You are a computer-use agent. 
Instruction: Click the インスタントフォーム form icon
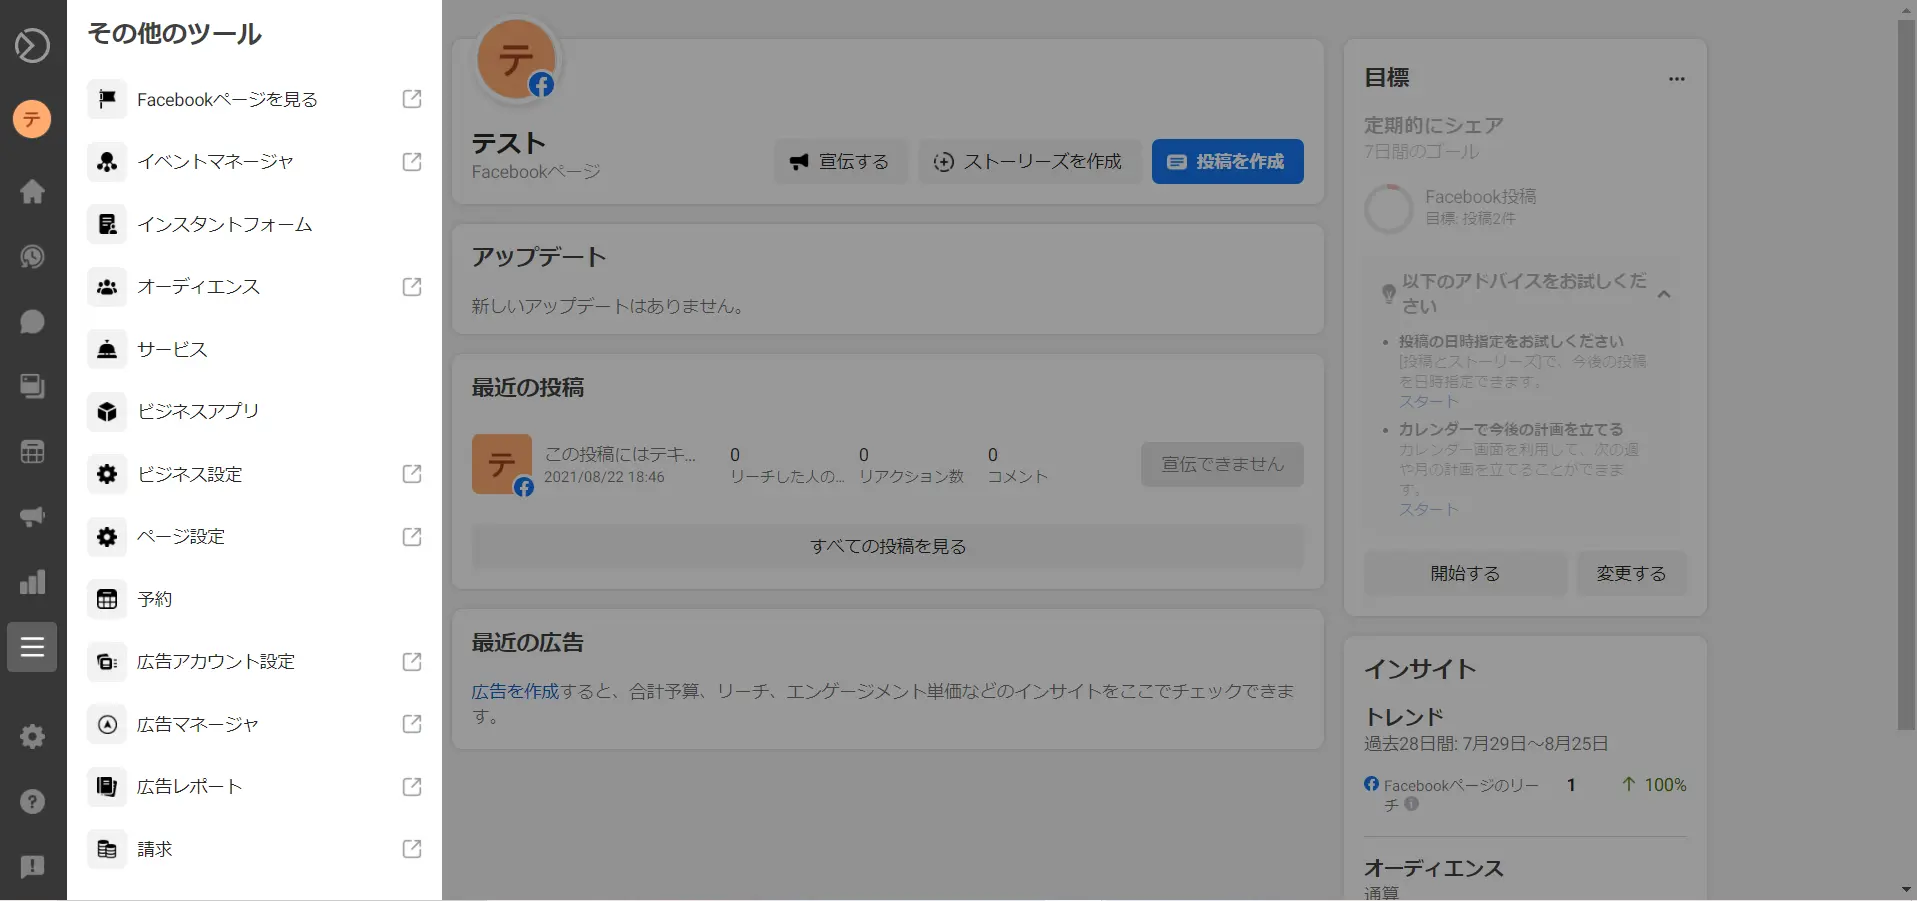pyautogui.click(x=107, y=224)
